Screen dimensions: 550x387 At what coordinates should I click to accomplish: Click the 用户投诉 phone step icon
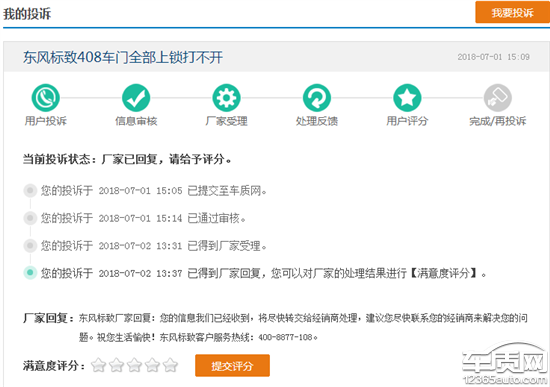[x=46, y=98]
